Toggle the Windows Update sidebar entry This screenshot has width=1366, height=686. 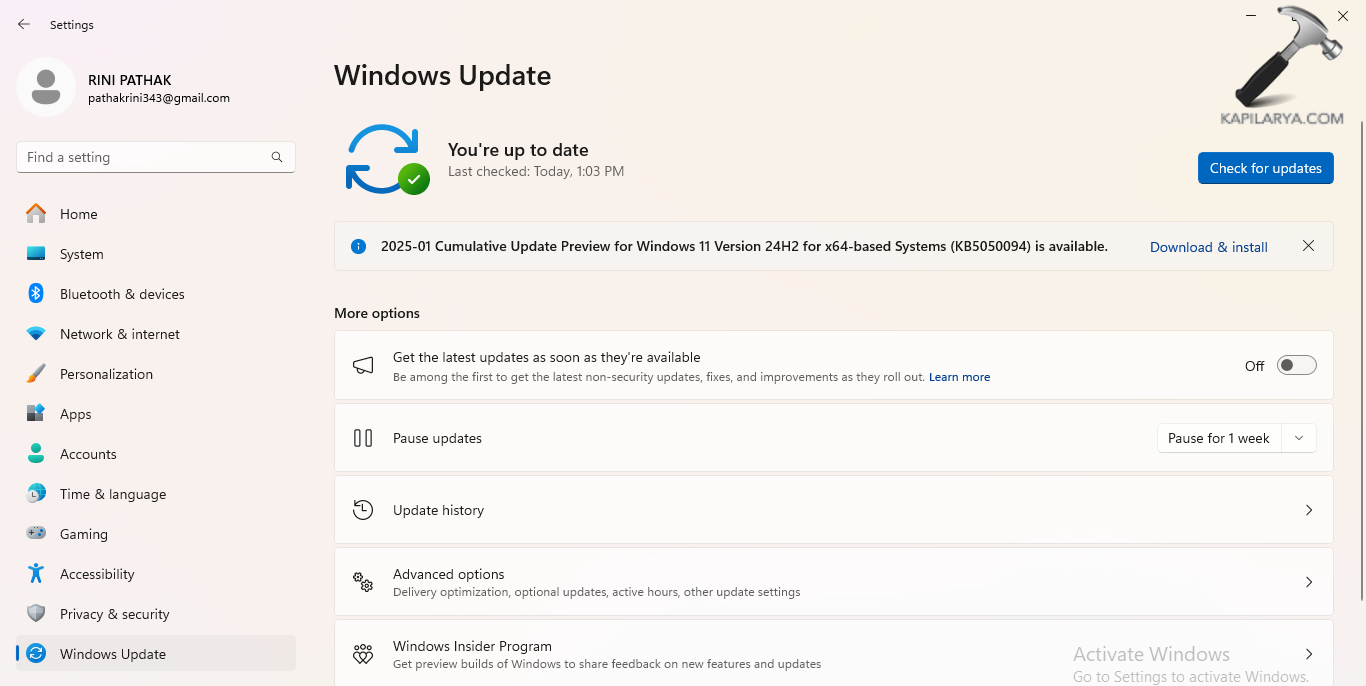tap(113, 653)
